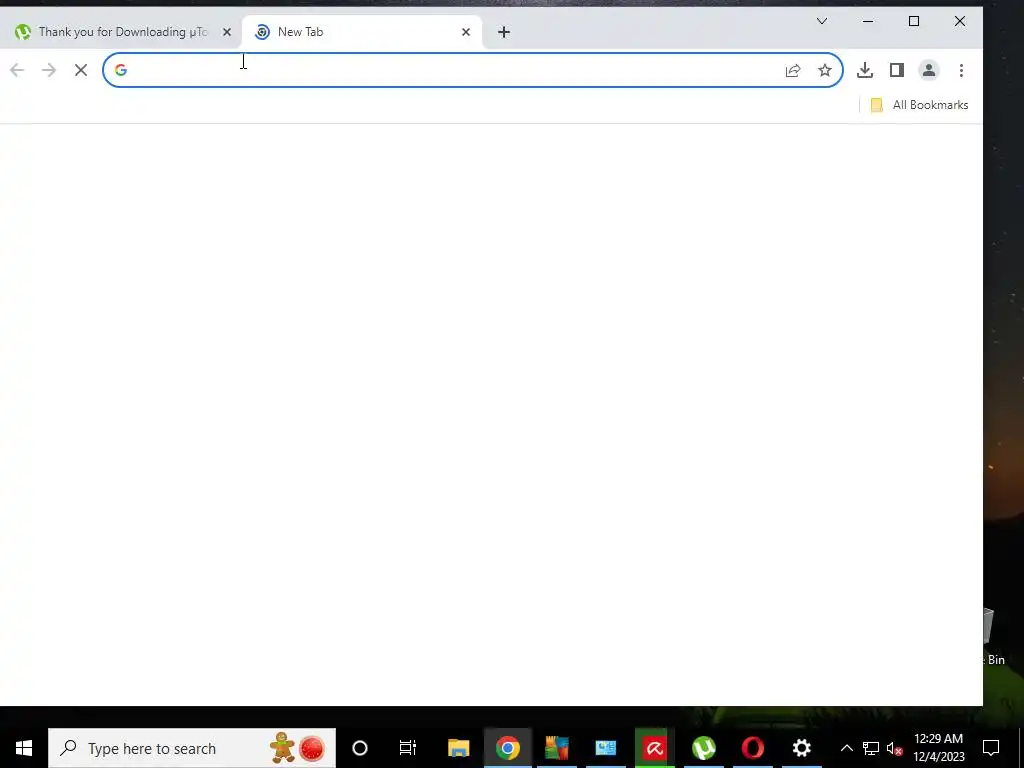Open the AVG taskbar icon
The height and width of the screenshot is (768, 1024).
[x=556, y=748]
